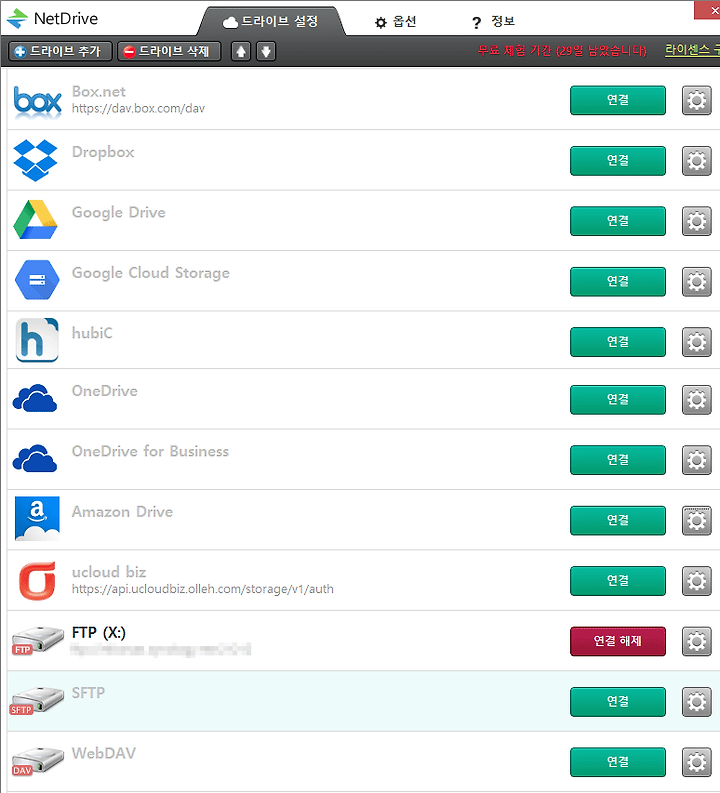
Task: Connect the Dropbox drive
Action: pos(617,161)
